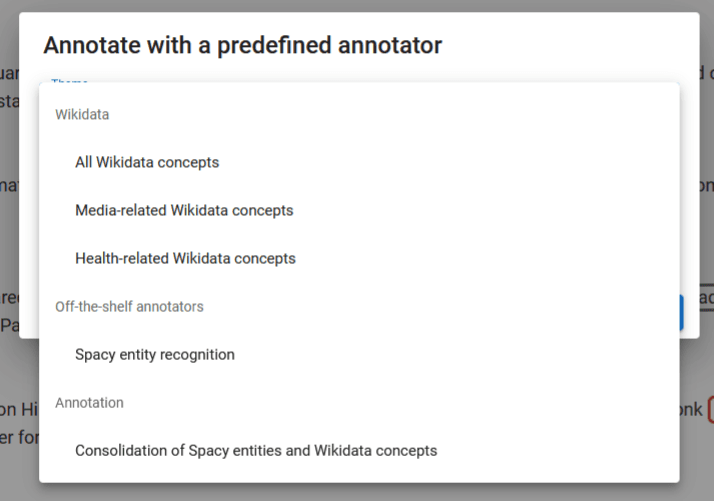Click the dimmed "rec" background text
The height and width of the screenshot is (501, 714).
[x=9, y=298]
